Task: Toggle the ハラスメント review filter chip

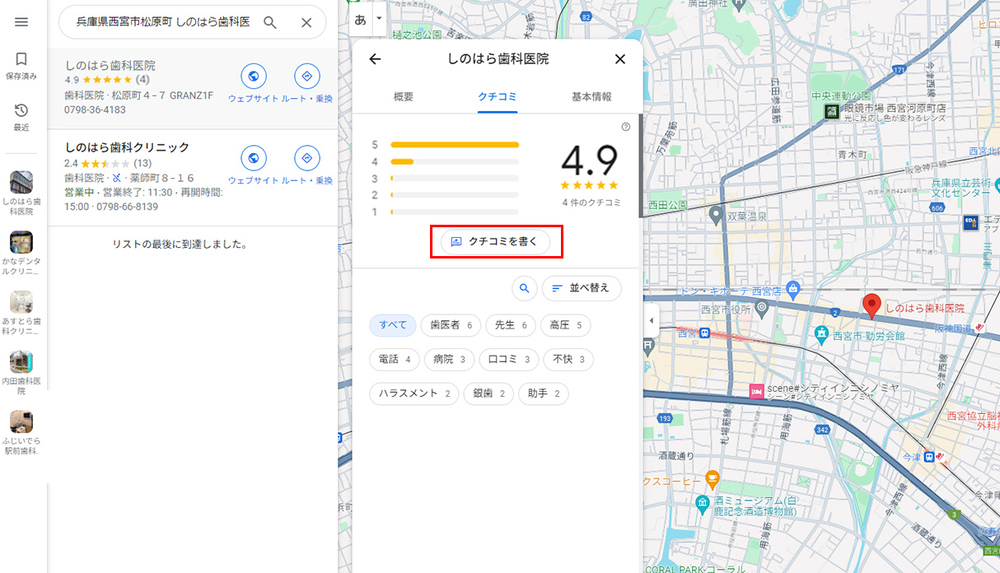Action: (x=415, y=393)
